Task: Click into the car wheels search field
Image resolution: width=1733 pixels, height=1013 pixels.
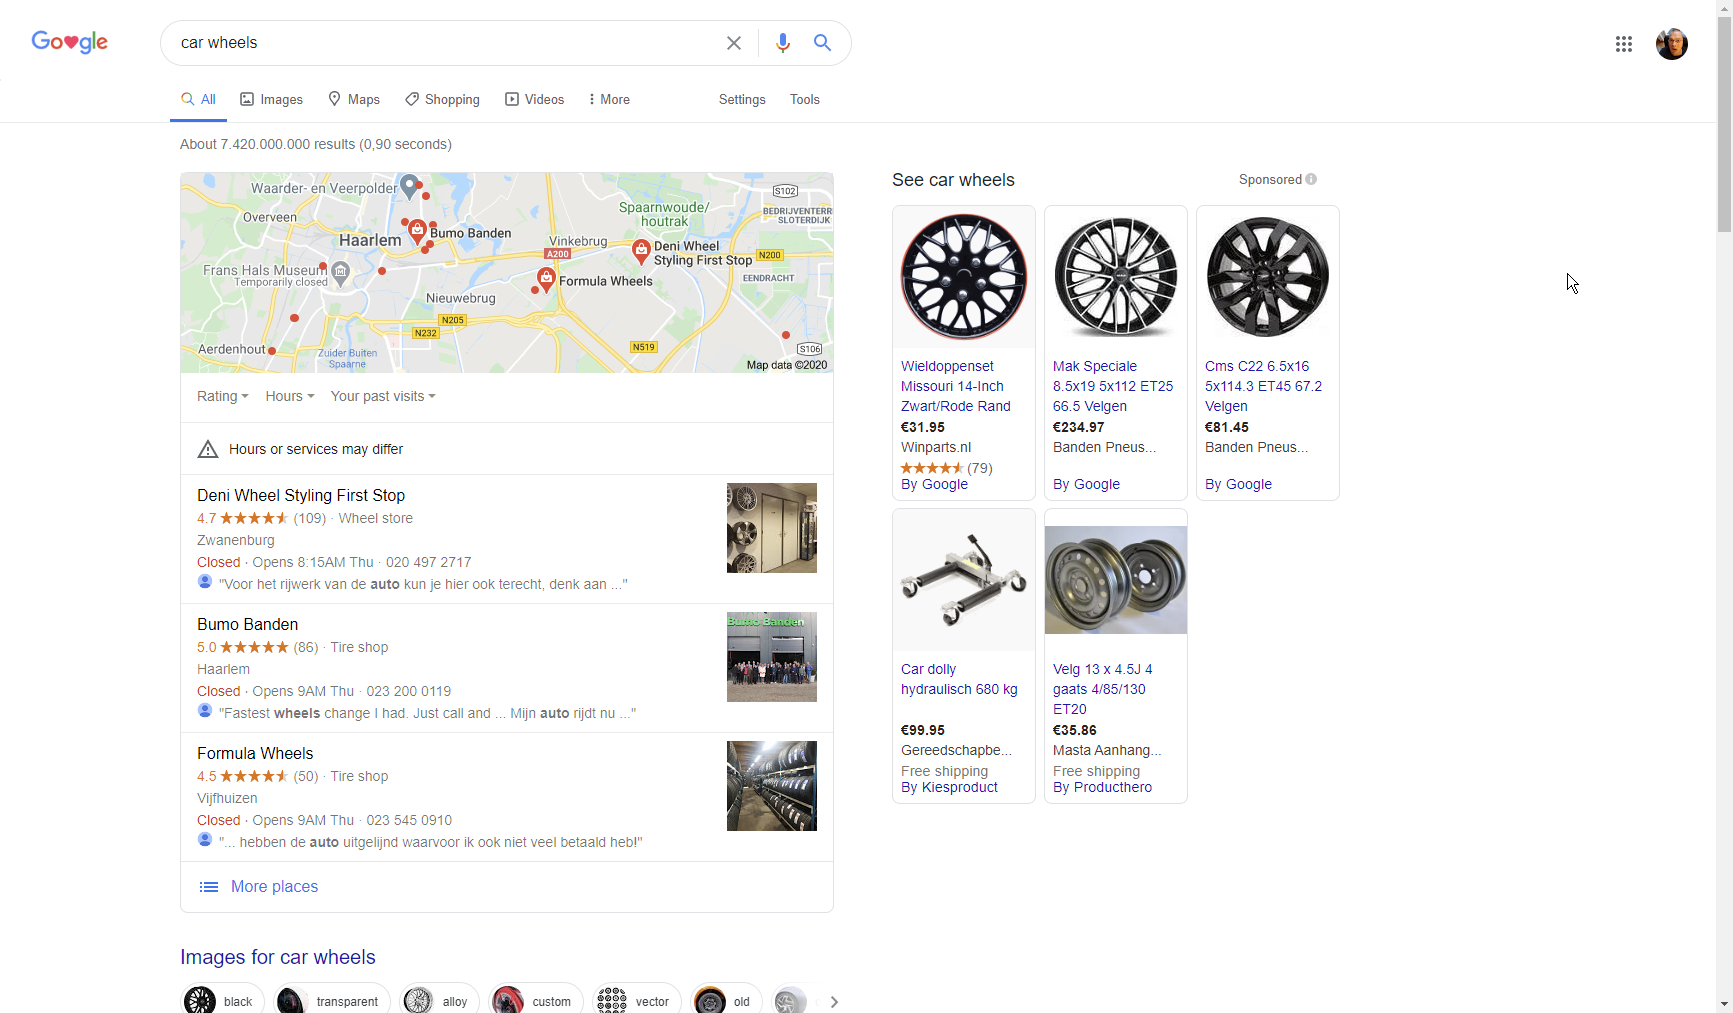Action: [445, 43]
